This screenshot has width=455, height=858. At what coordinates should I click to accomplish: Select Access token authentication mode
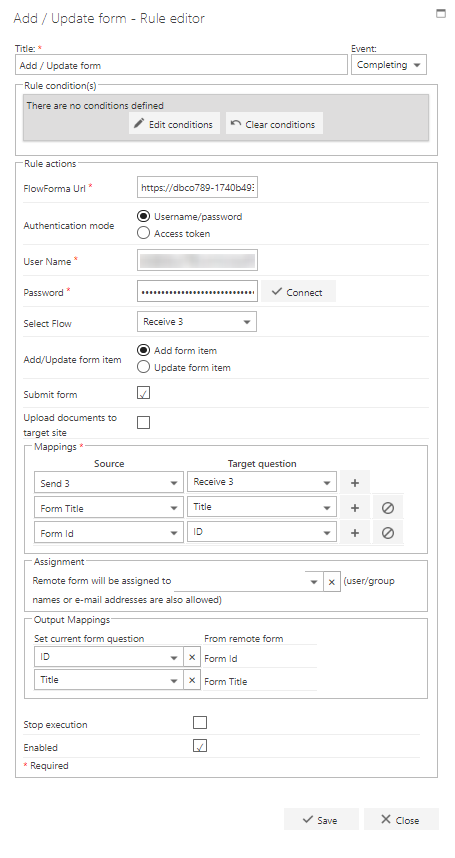(143, 233)
